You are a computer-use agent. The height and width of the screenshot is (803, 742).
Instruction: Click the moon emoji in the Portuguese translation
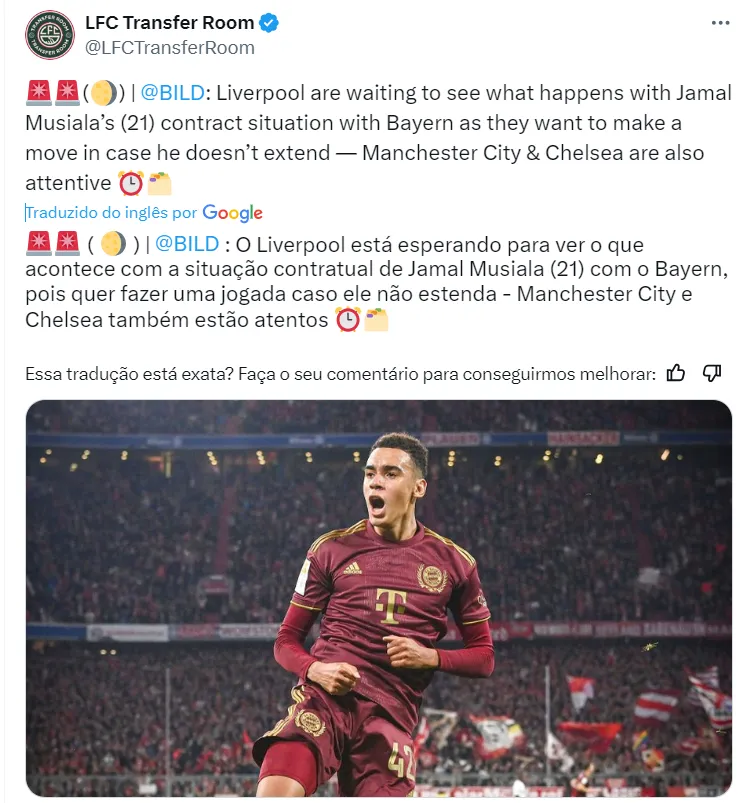click(113, 244)
